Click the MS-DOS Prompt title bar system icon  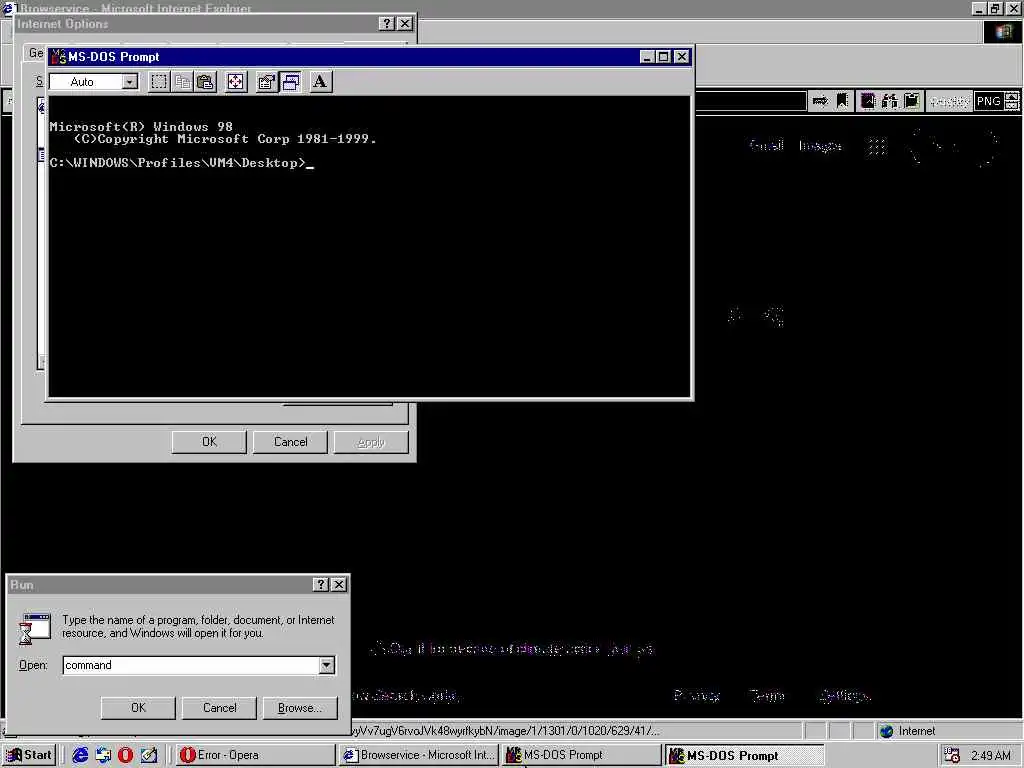[x=58, y=57]
